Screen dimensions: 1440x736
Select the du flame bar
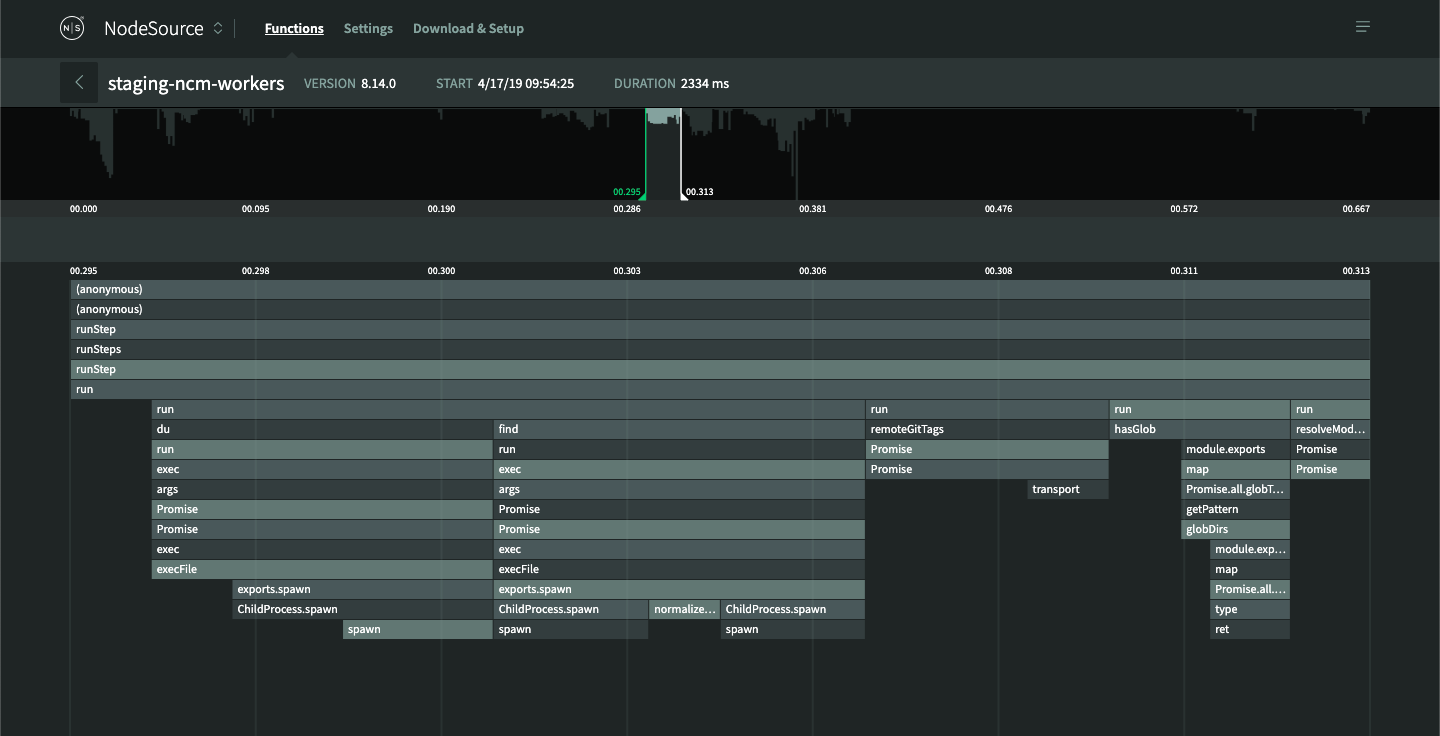tap(322, 430)
